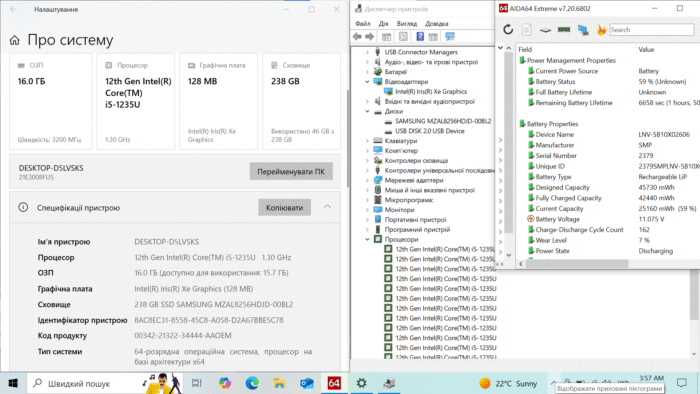Open the Settings gear on taskbar
Screen dimensions: 700x394
coord(361,383)
